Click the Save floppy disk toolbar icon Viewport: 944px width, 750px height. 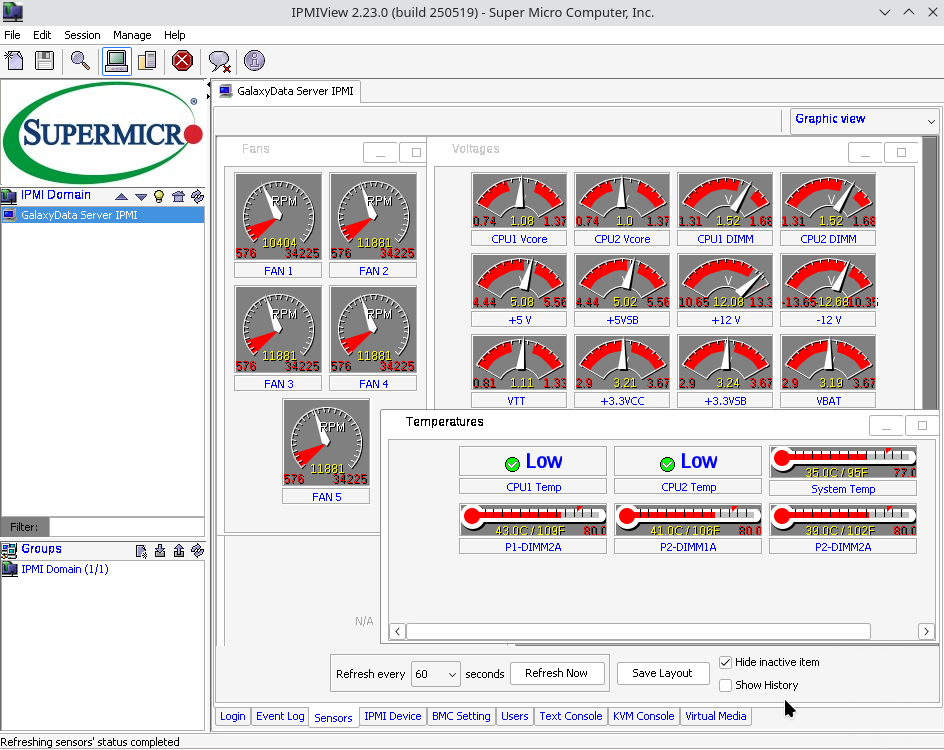[45, 61]
